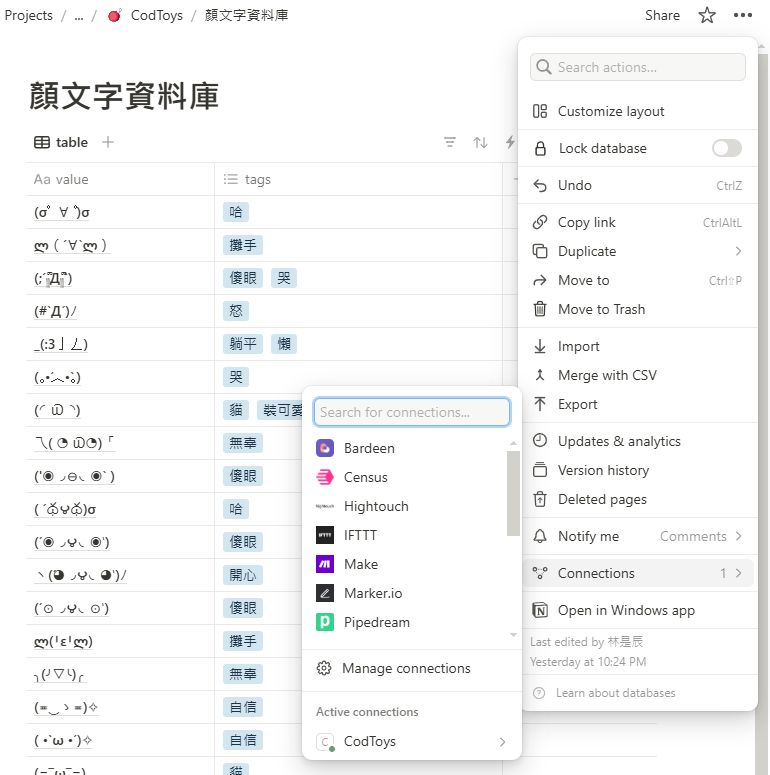The image size is (770, 775).
Task: Click the Share button
Action: tap(662, 15)
